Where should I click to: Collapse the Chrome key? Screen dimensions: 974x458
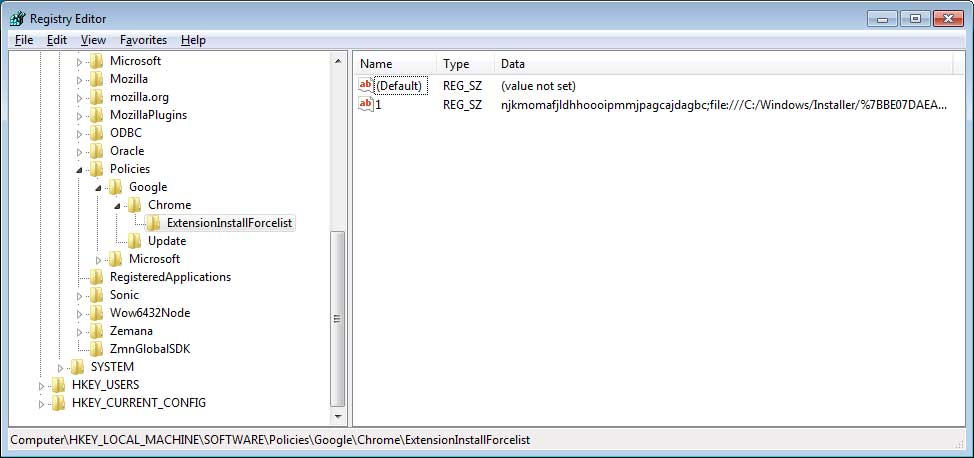(117, 206)
